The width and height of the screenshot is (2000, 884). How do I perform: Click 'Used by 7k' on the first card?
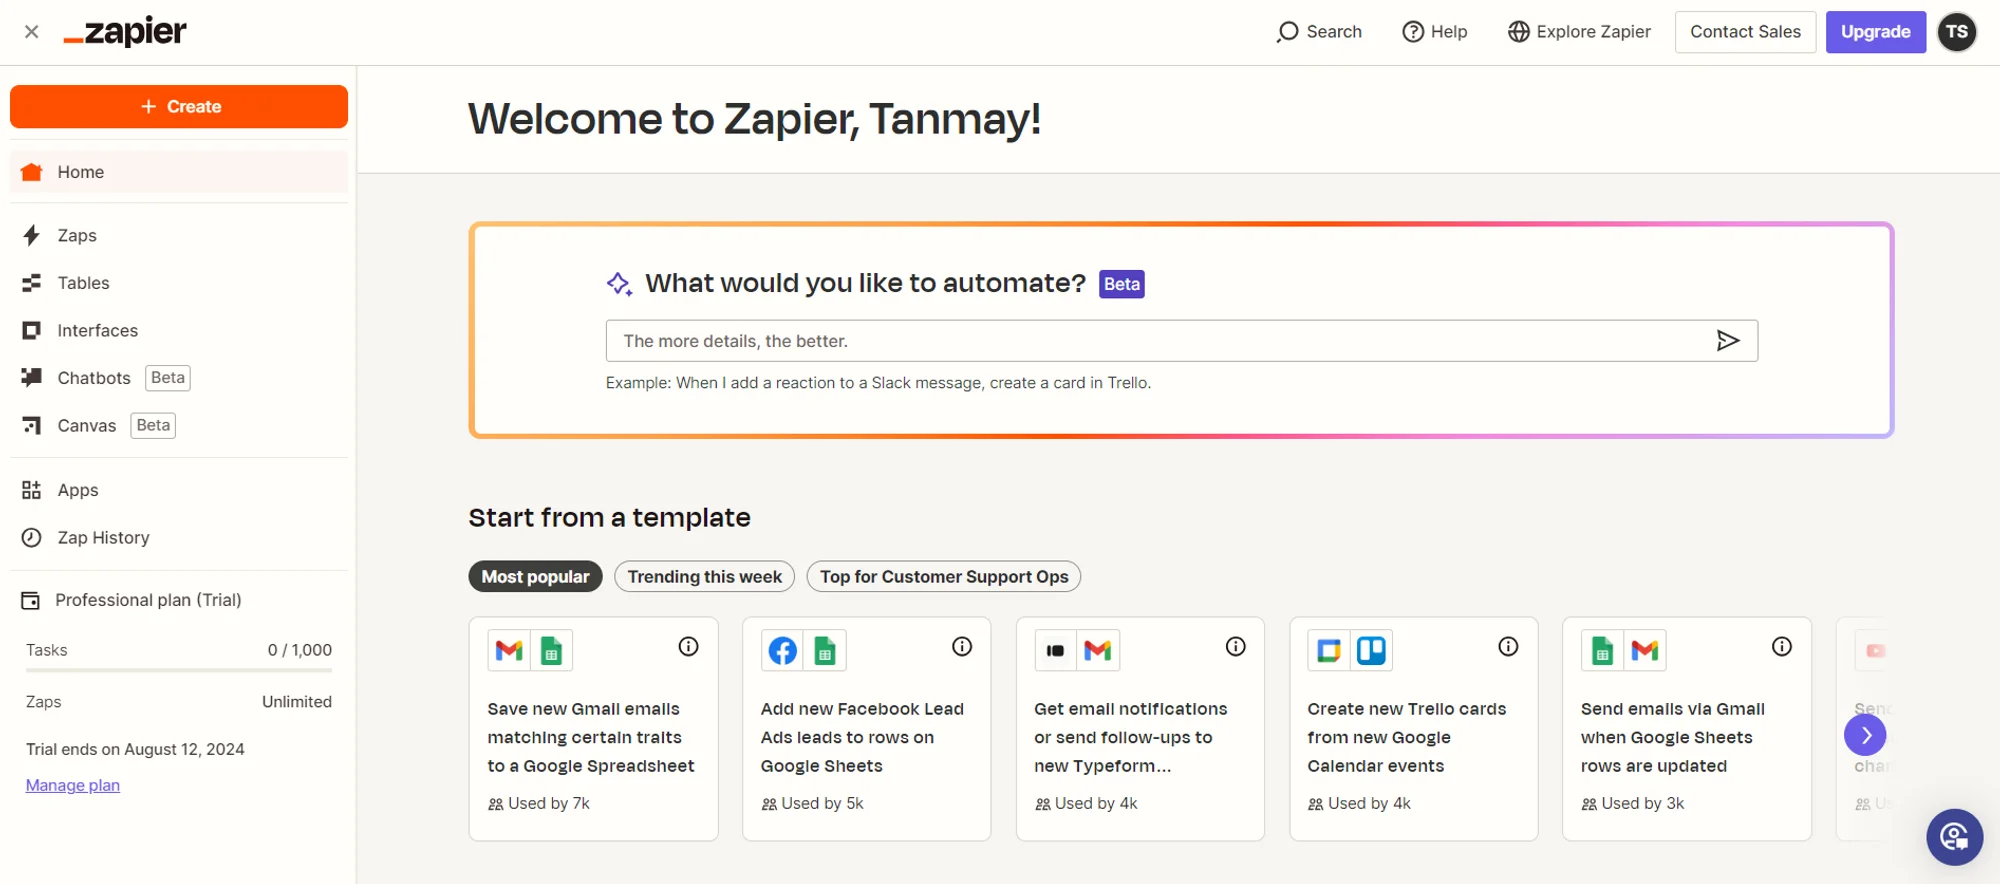tap(539, 804)
